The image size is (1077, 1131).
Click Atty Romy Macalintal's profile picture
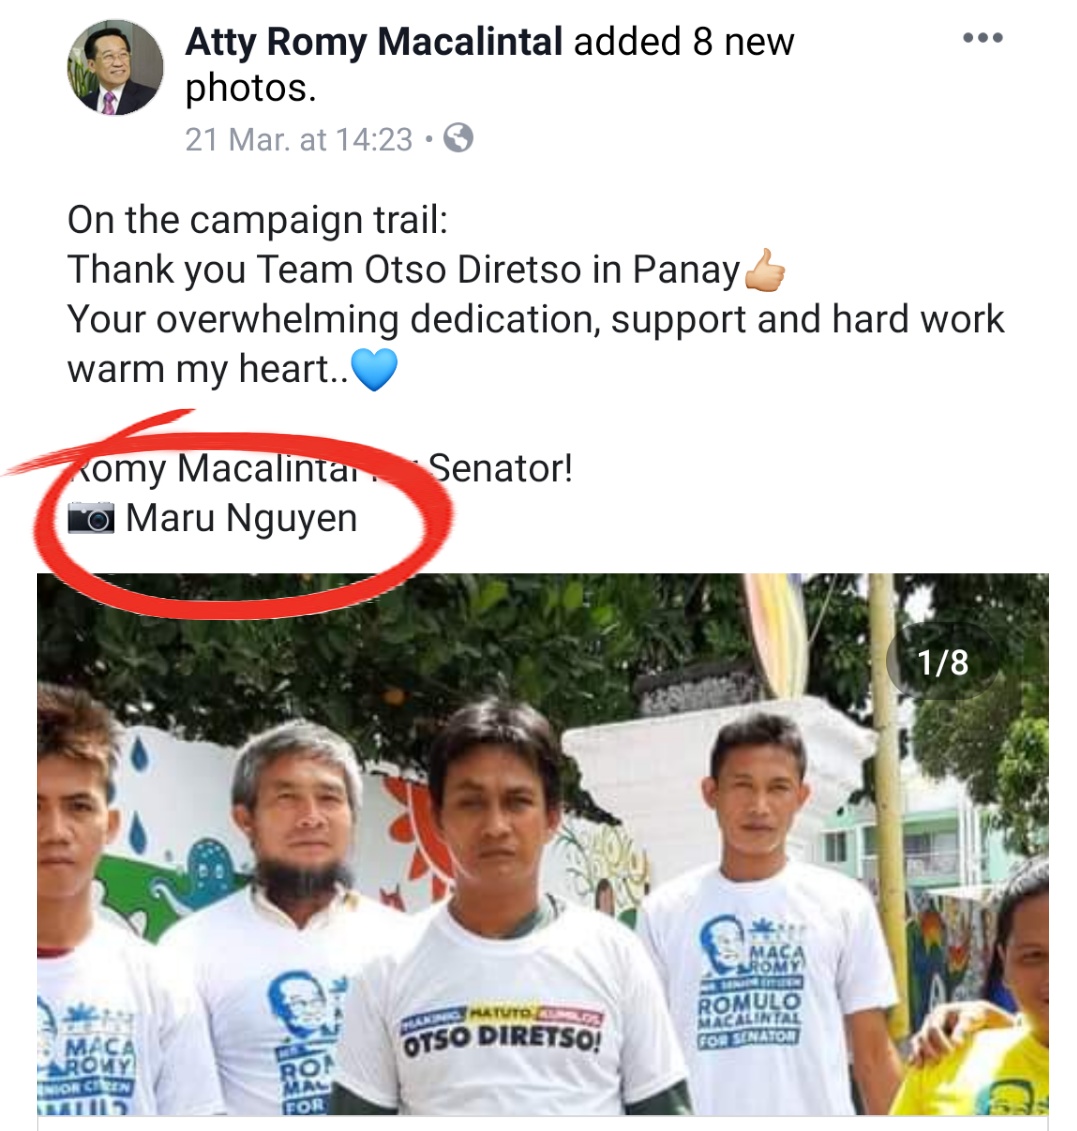[x=115, y=68]
